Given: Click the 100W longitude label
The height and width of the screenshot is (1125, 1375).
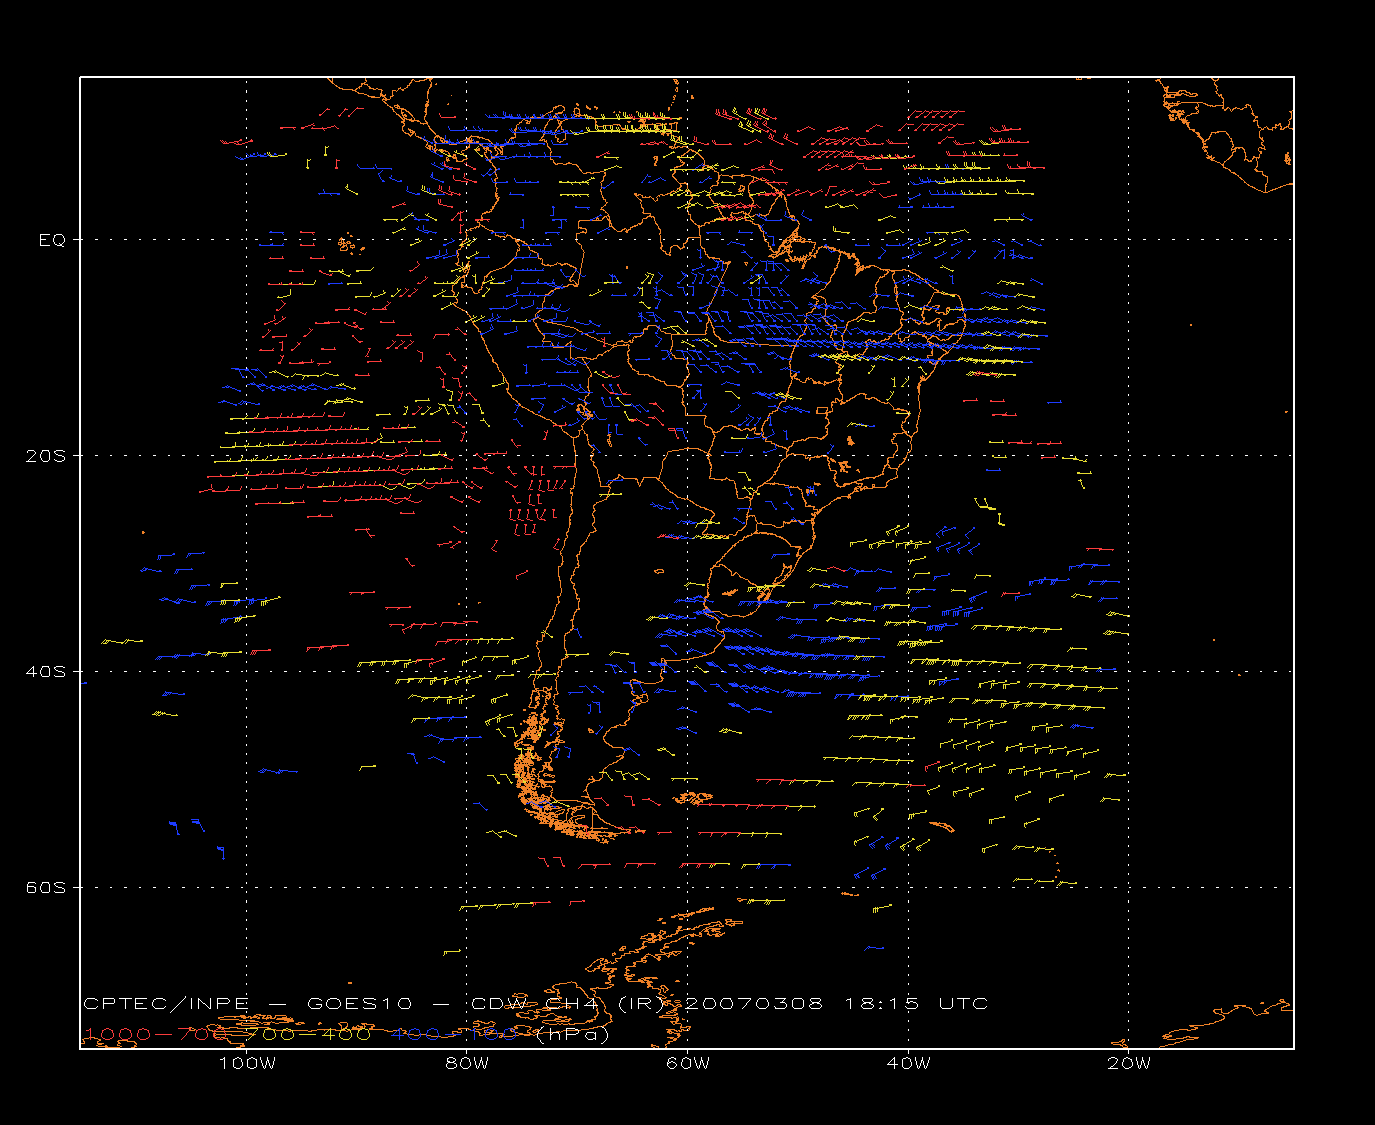Looking at the screenshot, I should pos(247,1063).
